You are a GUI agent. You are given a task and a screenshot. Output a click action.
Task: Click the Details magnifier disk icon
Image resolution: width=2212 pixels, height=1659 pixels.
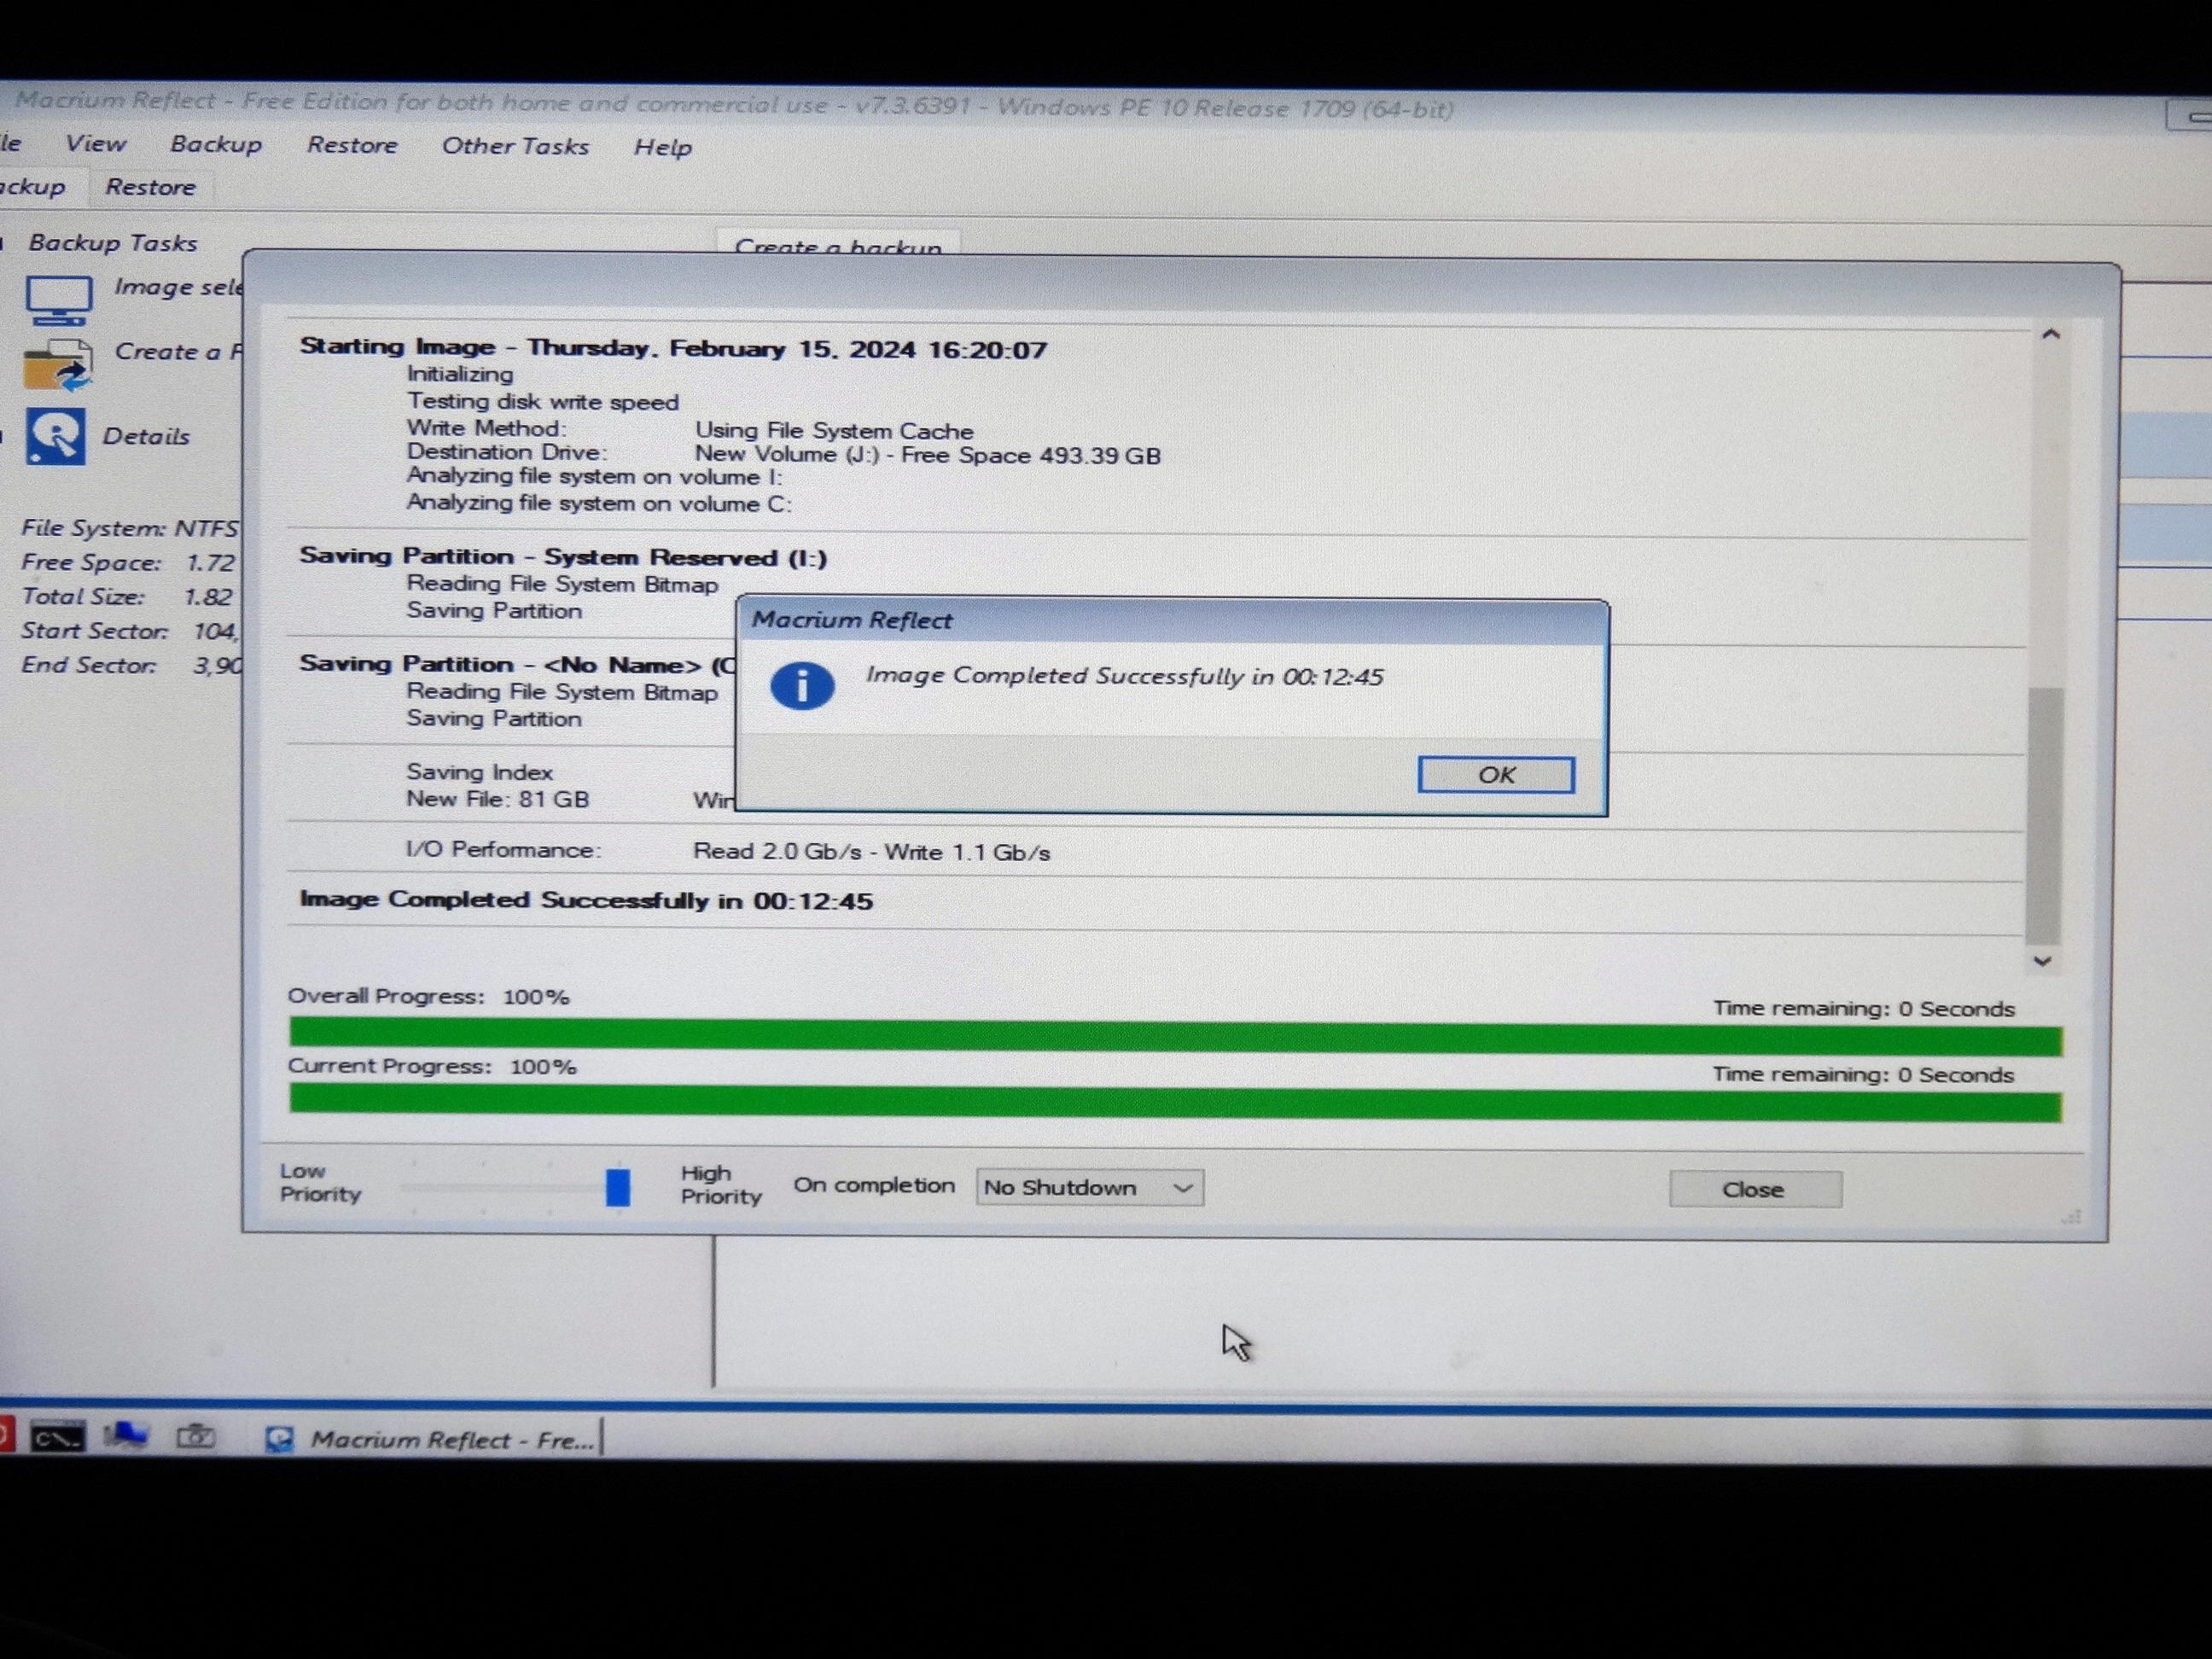coord(55,436)
